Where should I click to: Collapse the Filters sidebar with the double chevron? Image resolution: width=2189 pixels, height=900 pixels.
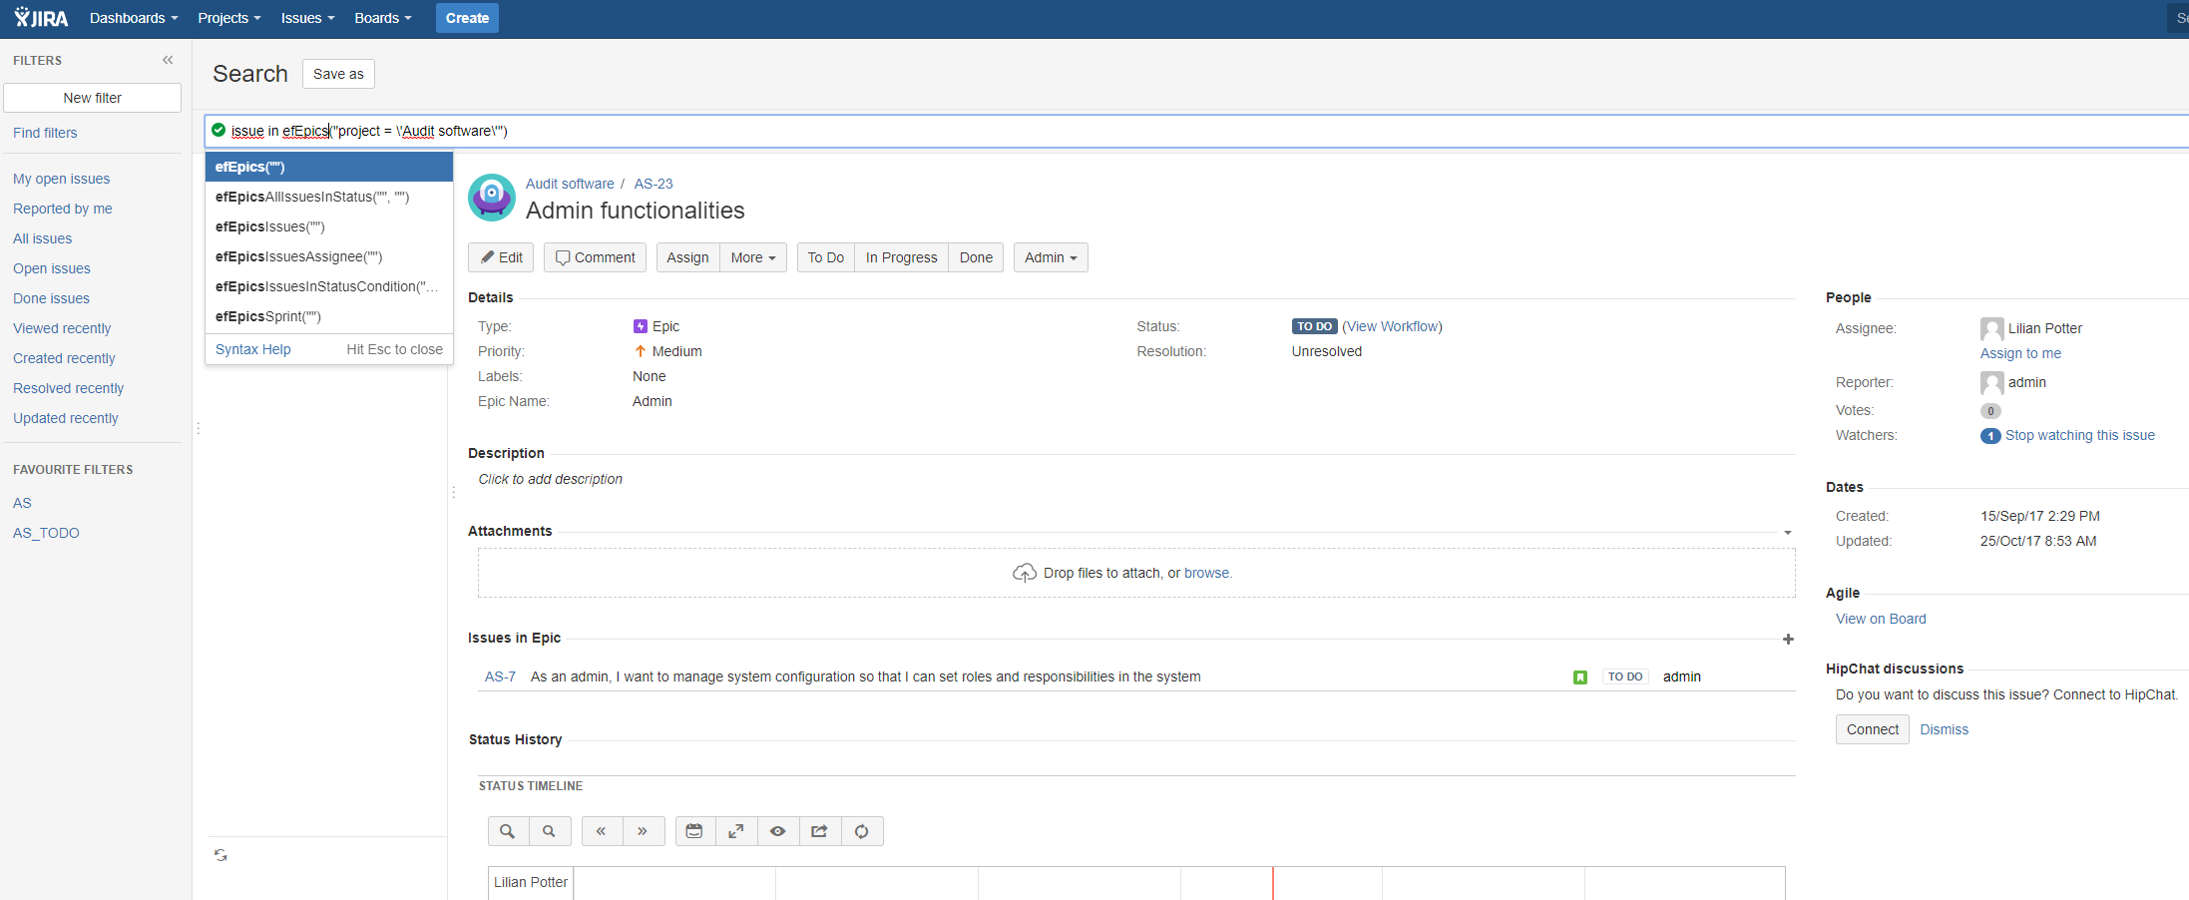pyautogui.click(x=168, y=60)
